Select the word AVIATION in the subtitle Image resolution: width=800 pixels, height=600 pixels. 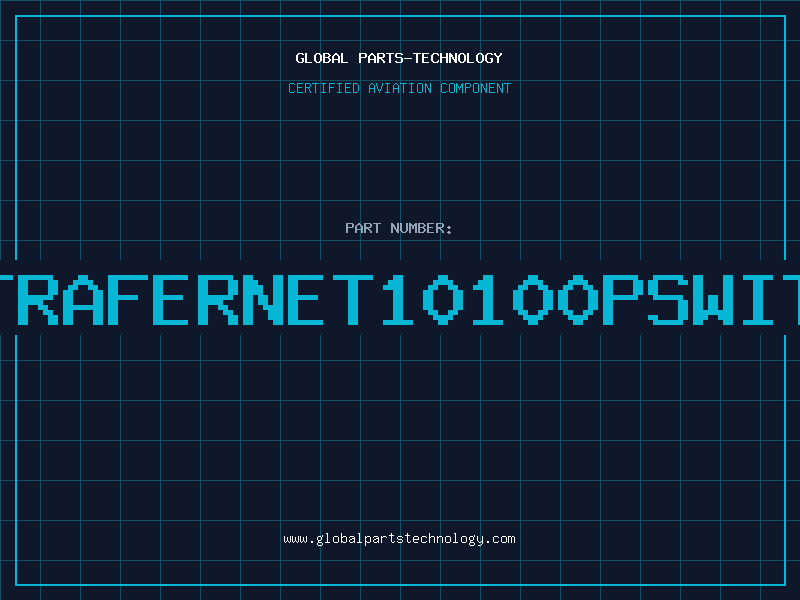(x=399, y=88)
